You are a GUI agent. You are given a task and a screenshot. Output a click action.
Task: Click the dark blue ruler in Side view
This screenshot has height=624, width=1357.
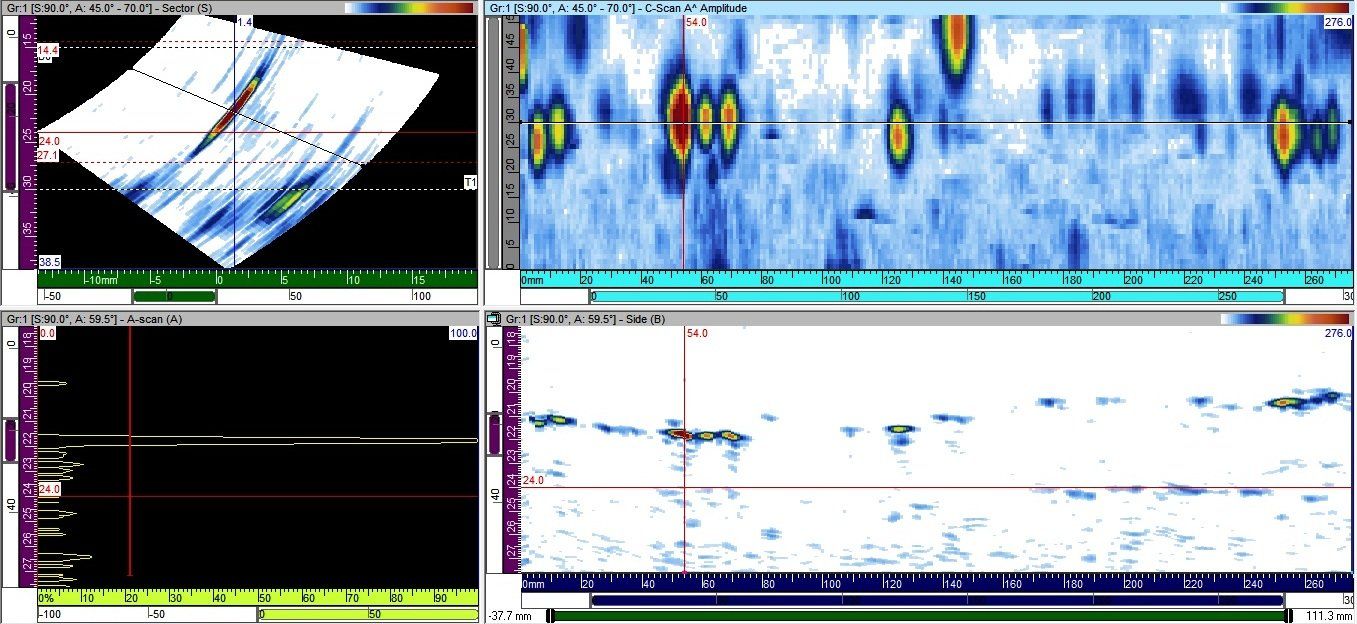click(937, 582)
